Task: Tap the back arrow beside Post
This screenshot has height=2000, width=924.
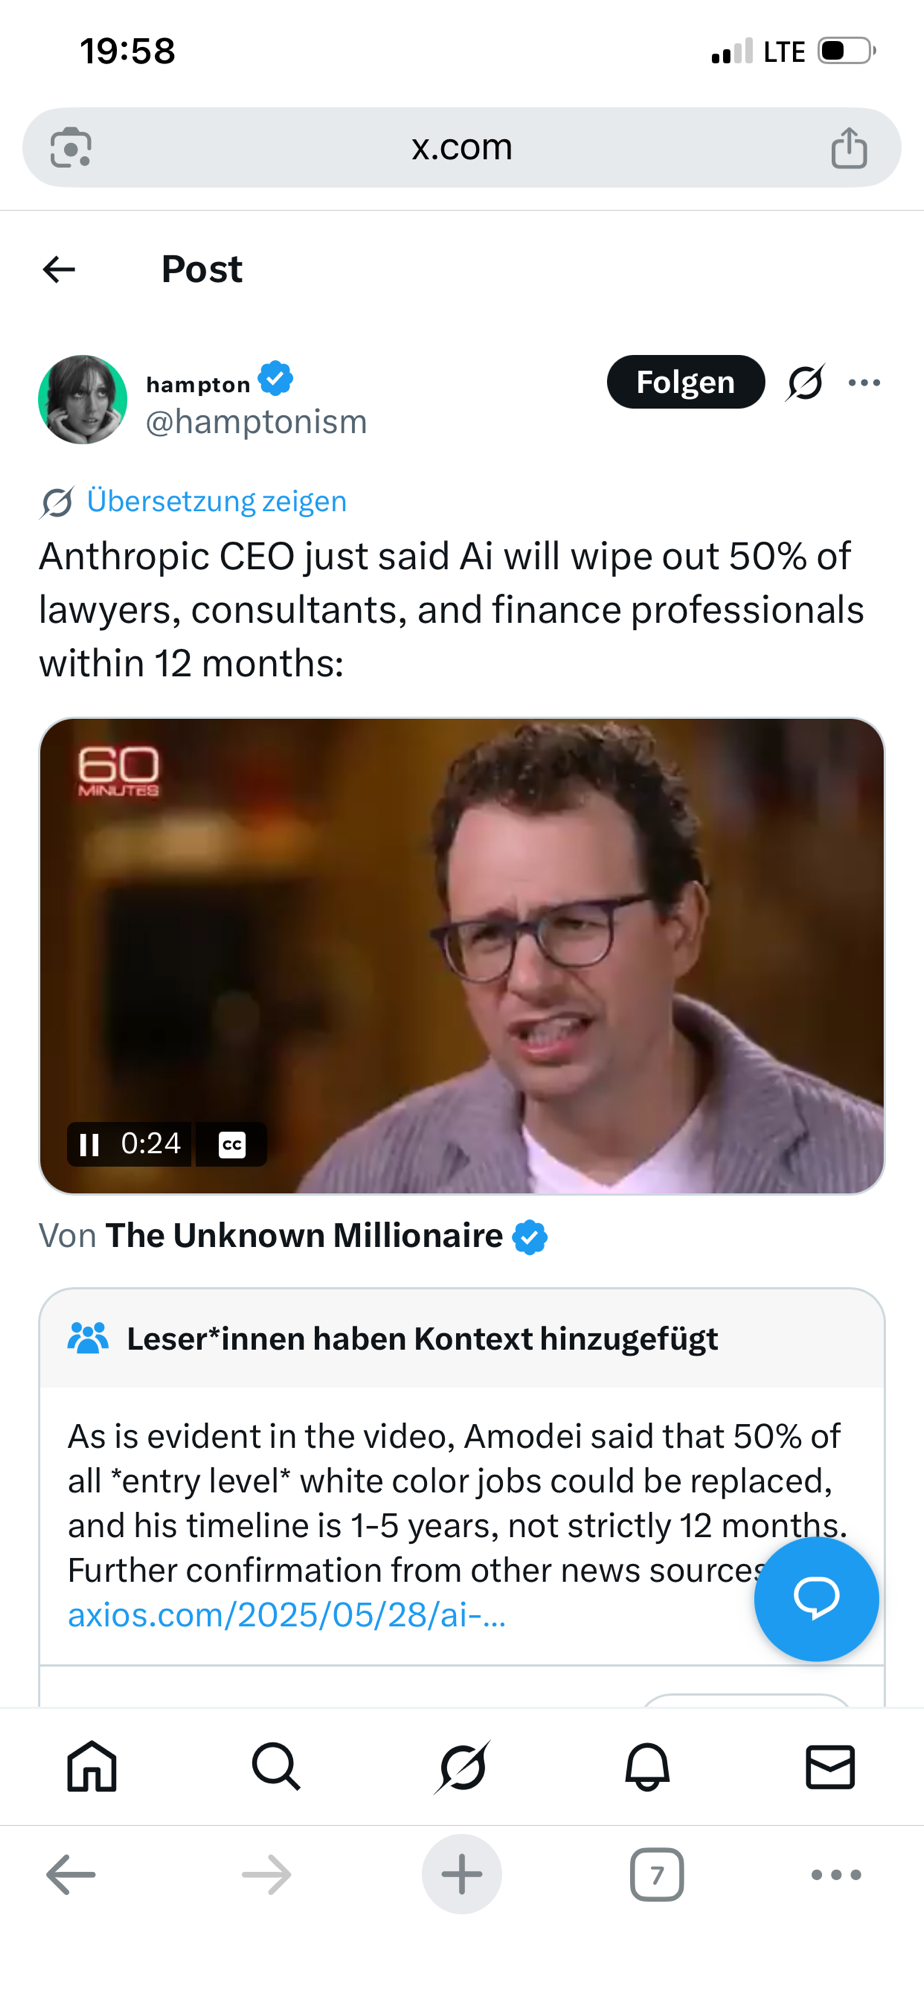Action: [x=60, y=269]
